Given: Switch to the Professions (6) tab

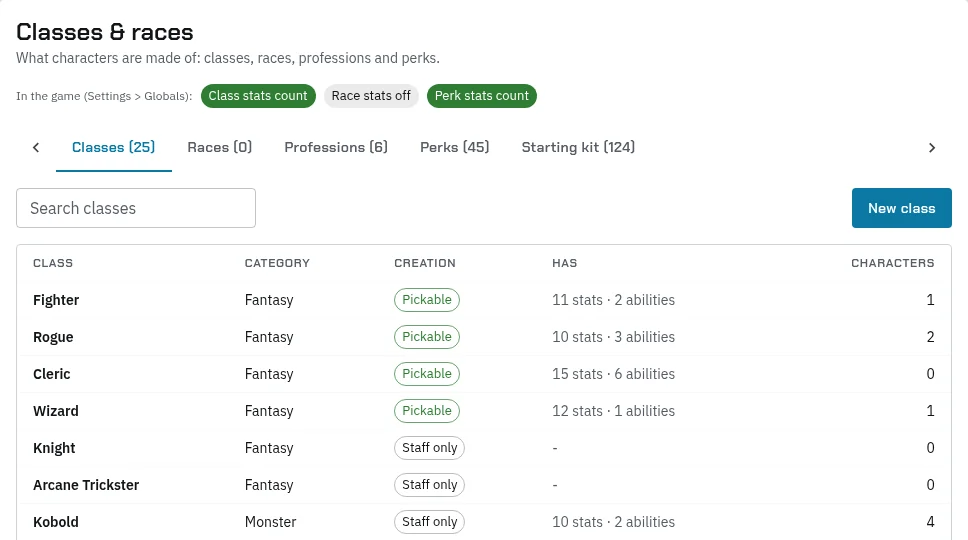Looking at the screenshot, I should pos(336,147).
